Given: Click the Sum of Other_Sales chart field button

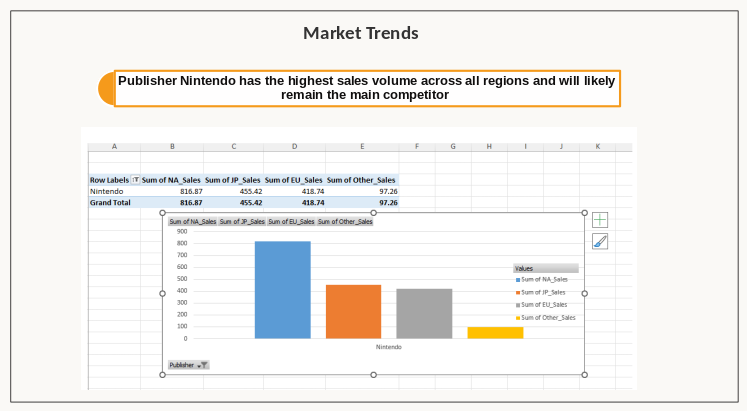Looking at the screenshot, I should tap(345, 221).
